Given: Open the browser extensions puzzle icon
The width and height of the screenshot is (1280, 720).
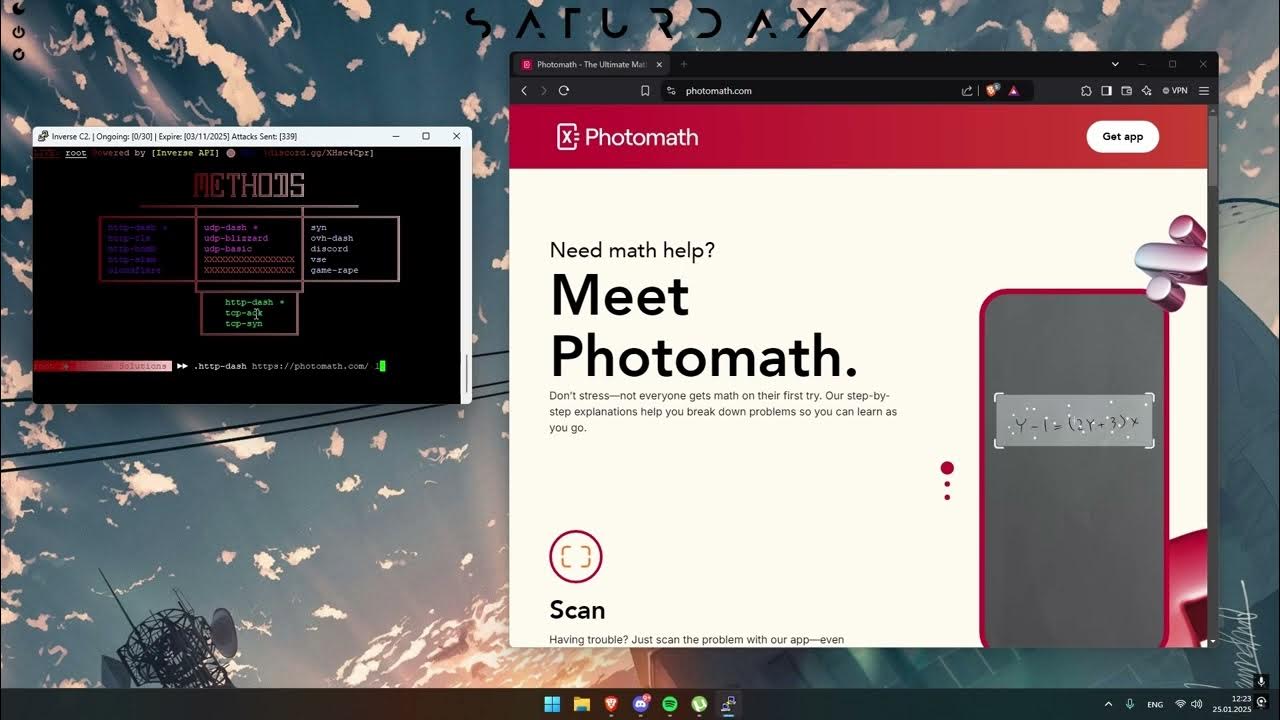Looking at the screenshot, I should 1087,91.
